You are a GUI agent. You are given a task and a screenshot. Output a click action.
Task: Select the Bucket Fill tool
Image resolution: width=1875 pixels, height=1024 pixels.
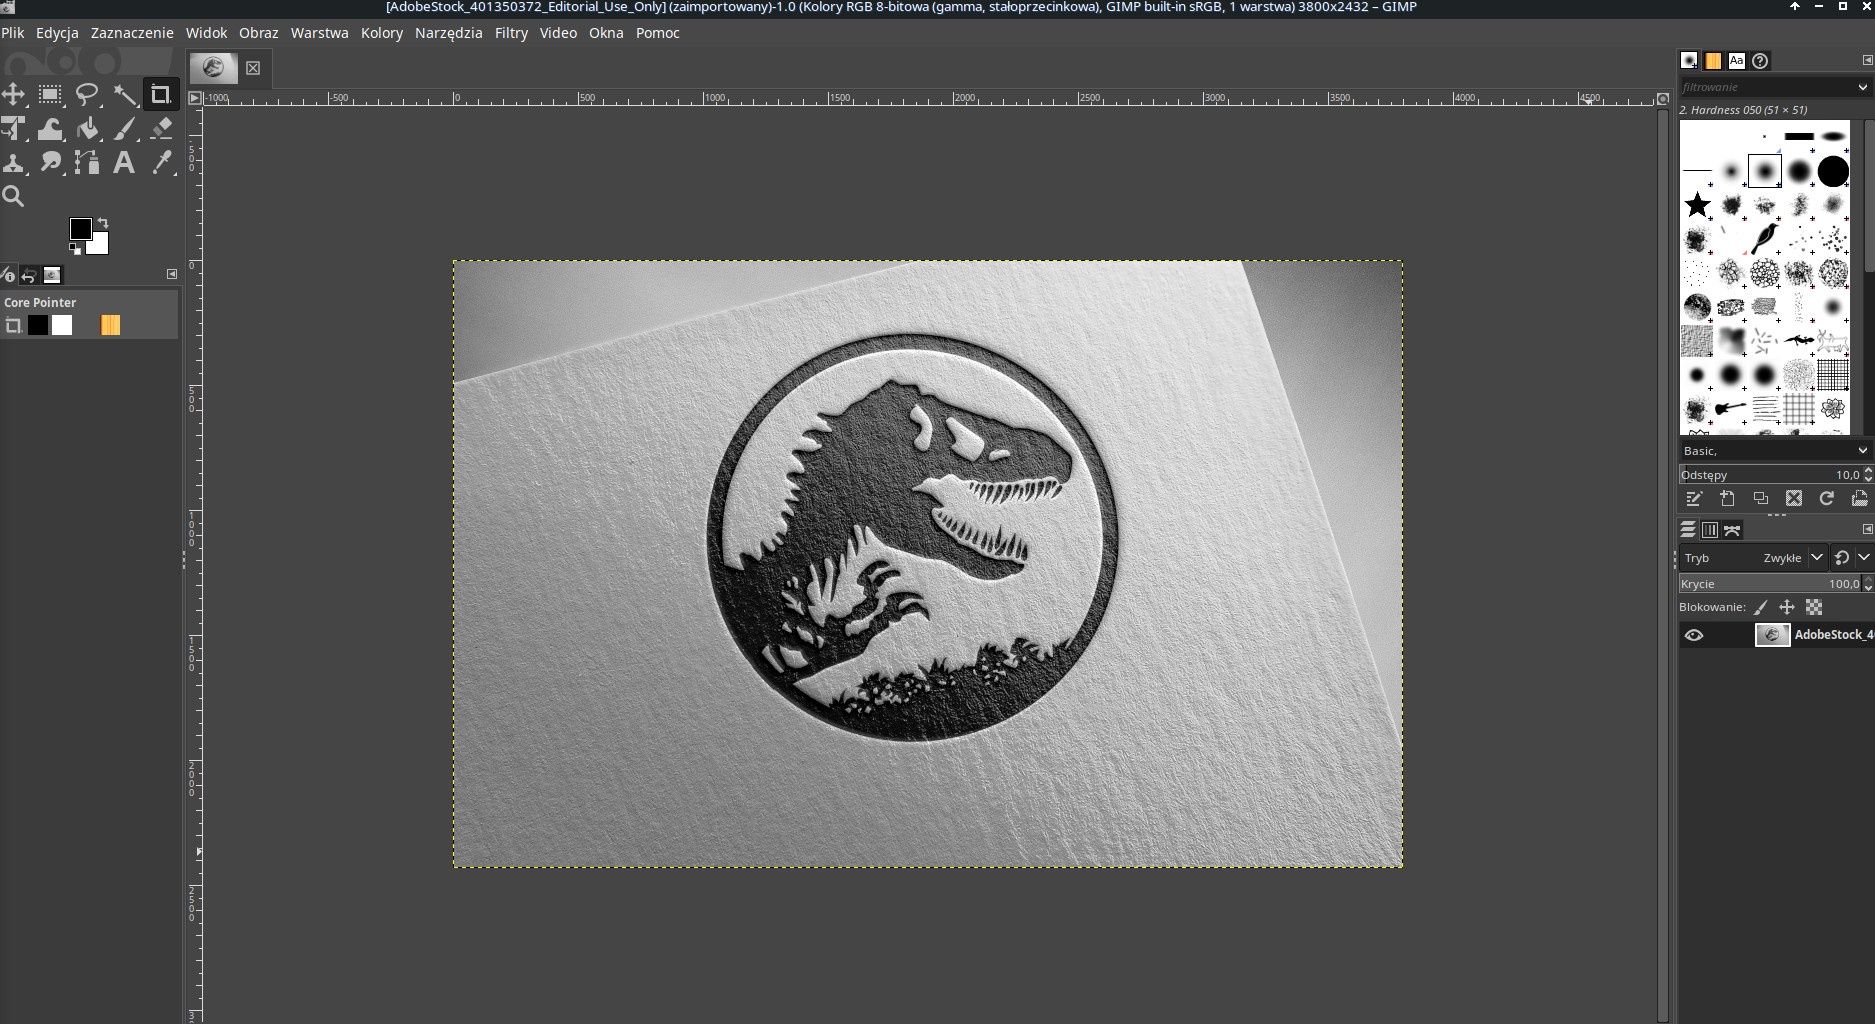[x=88, y=129]
